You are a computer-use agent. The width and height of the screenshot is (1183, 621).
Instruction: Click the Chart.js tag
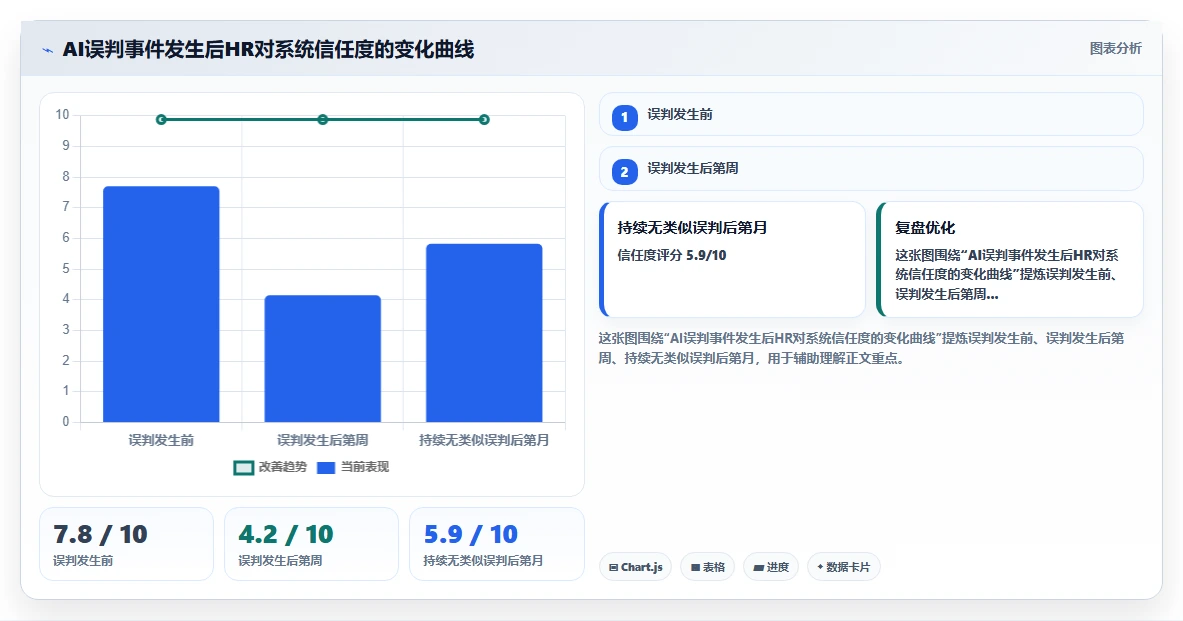[x=635, y=567]
